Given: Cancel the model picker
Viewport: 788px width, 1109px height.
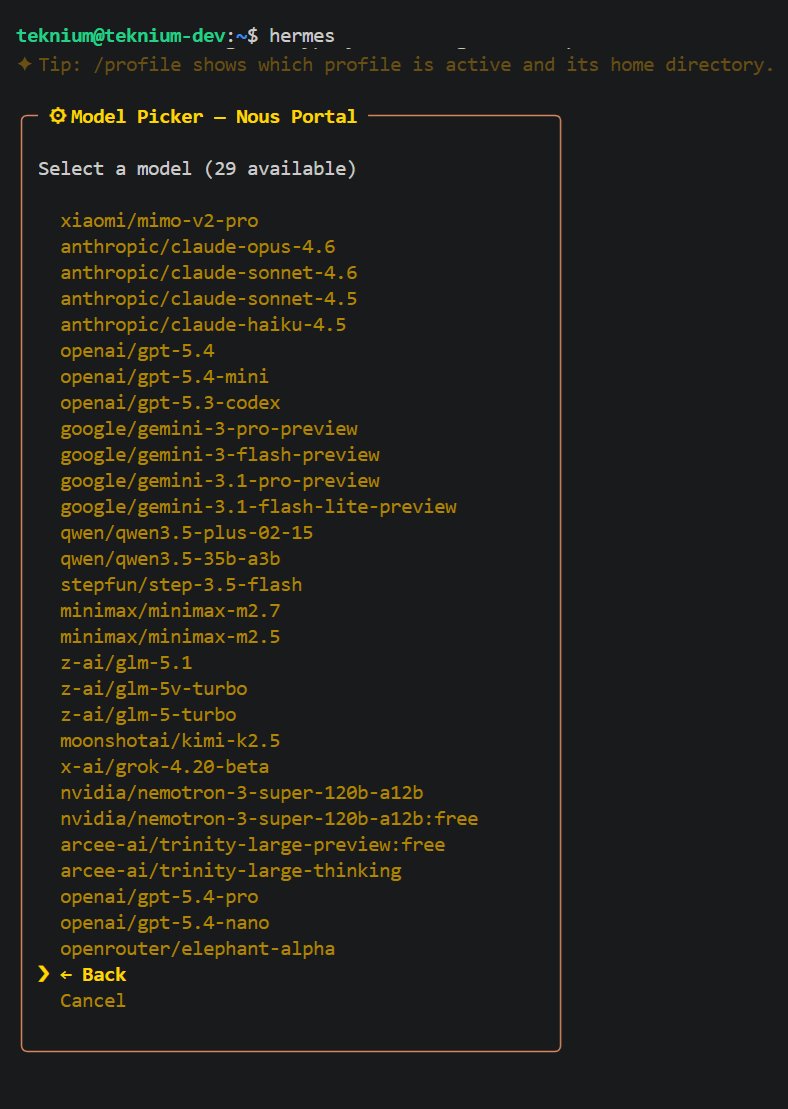Looking at the screenshot, I should (93, 1001).
